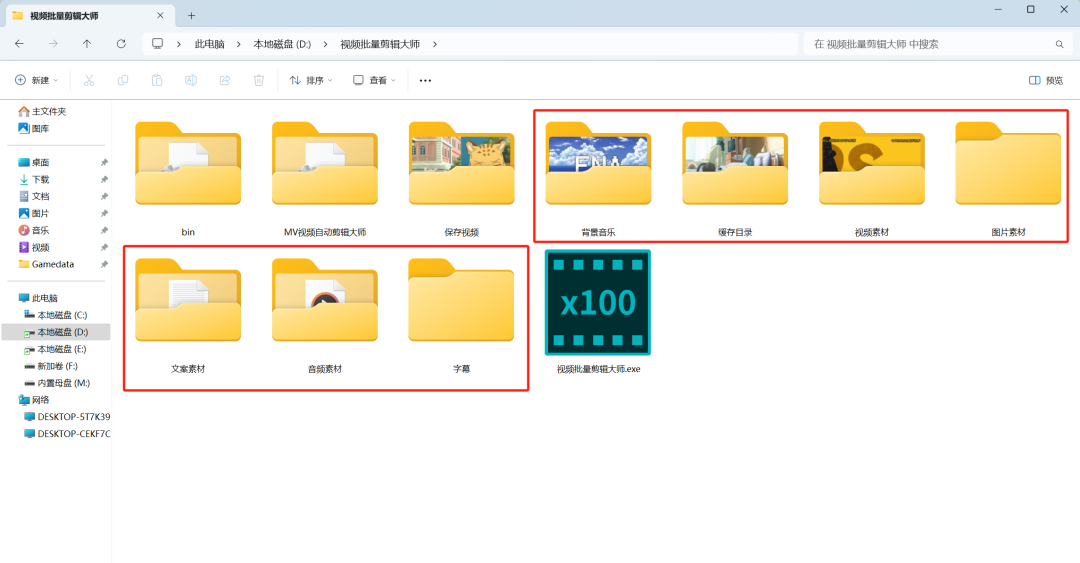This screenshot has height=563, width=1080.
Task: Open the MV视频自动剪辑大师 folder
Action: pyautogui.click(x=324, y=164)
